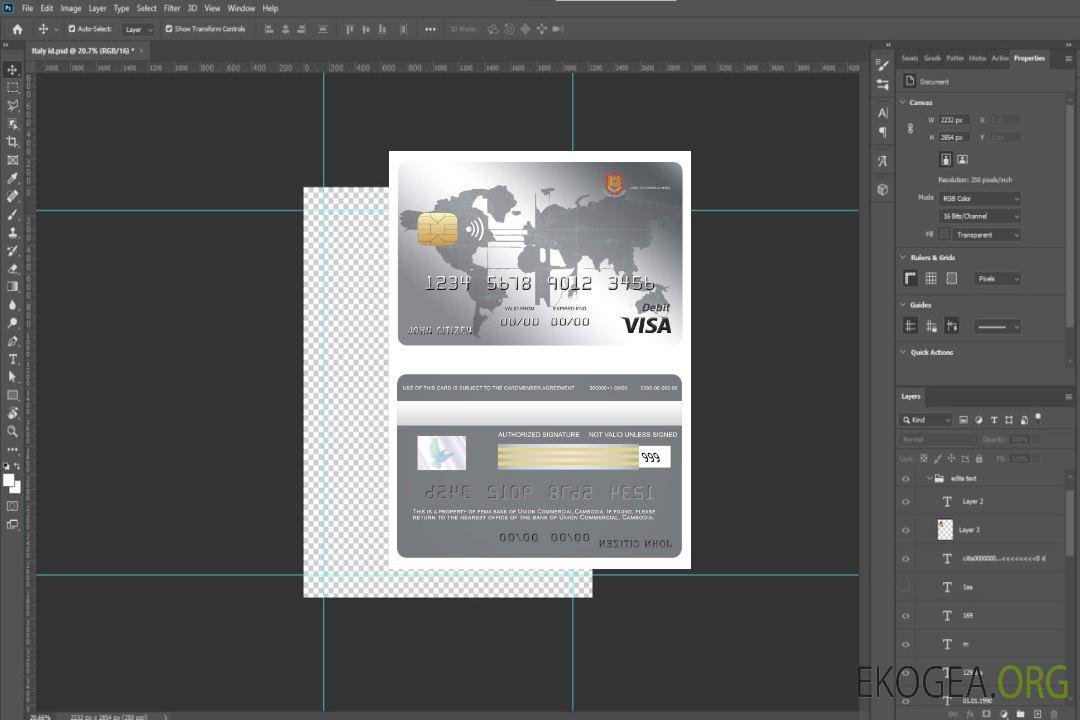The width and height of the screenshot is (1080, 720).
Task: Toggle rulers icon in Rulers & Grids
Action: tap(911, 278)
